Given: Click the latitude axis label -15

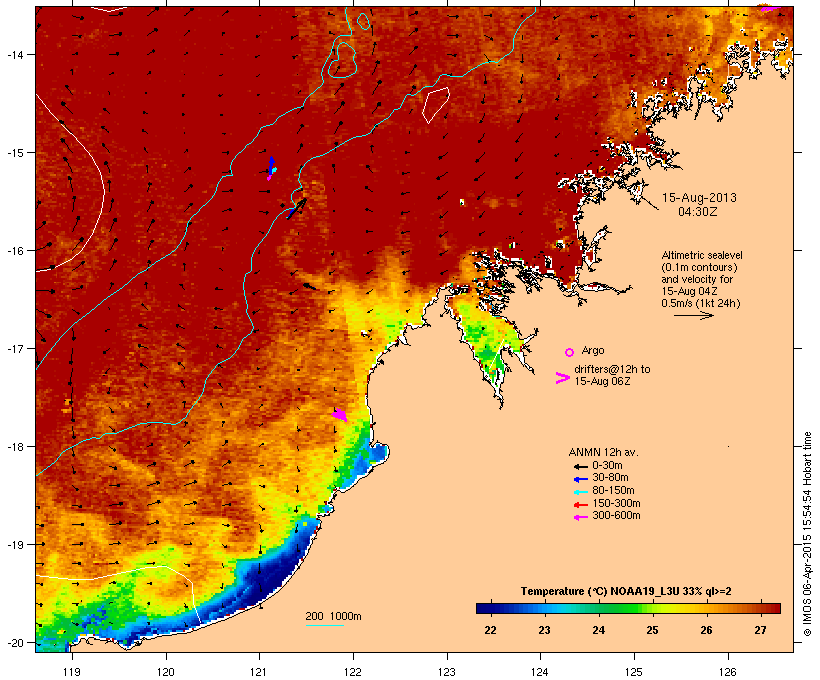Looking at the screenshot, I should (x=14, y=153).
